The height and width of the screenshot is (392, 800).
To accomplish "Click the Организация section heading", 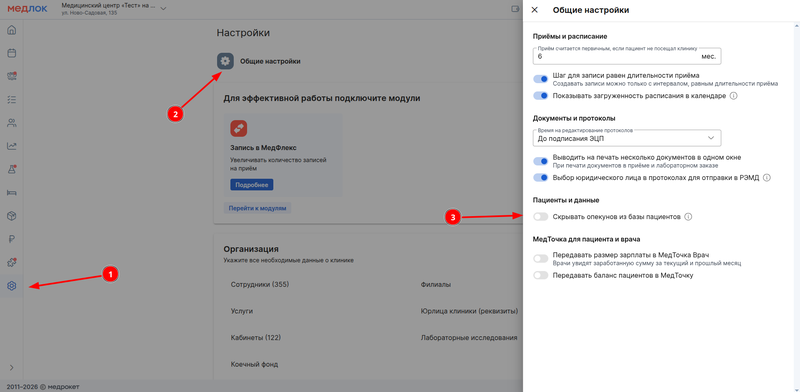I will pos(251,249).
